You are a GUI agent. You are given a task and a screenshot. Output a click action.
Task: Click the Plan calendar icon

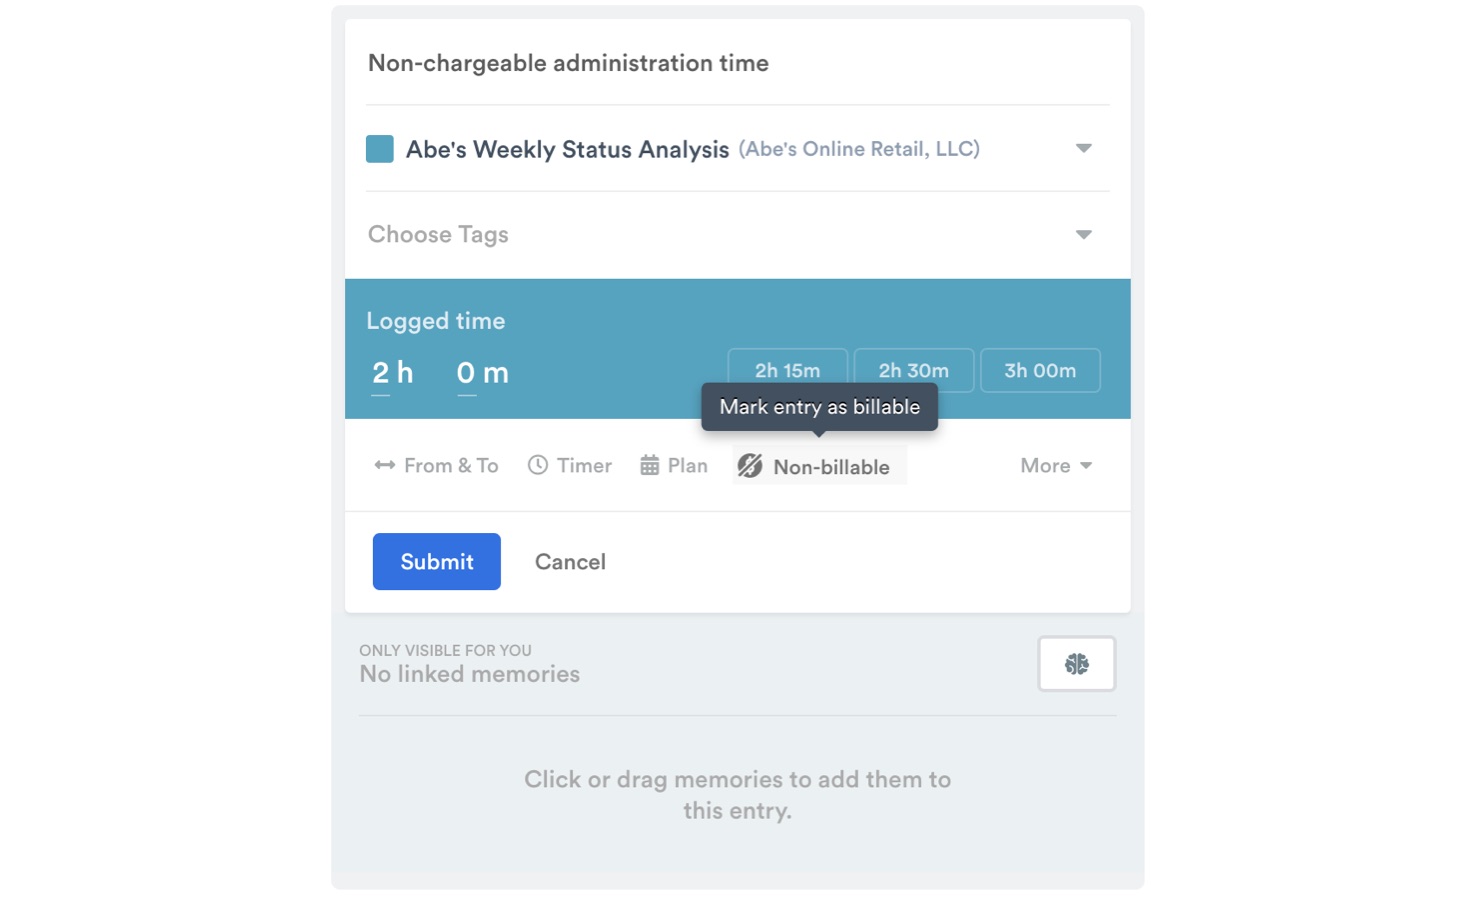(650, 465)
